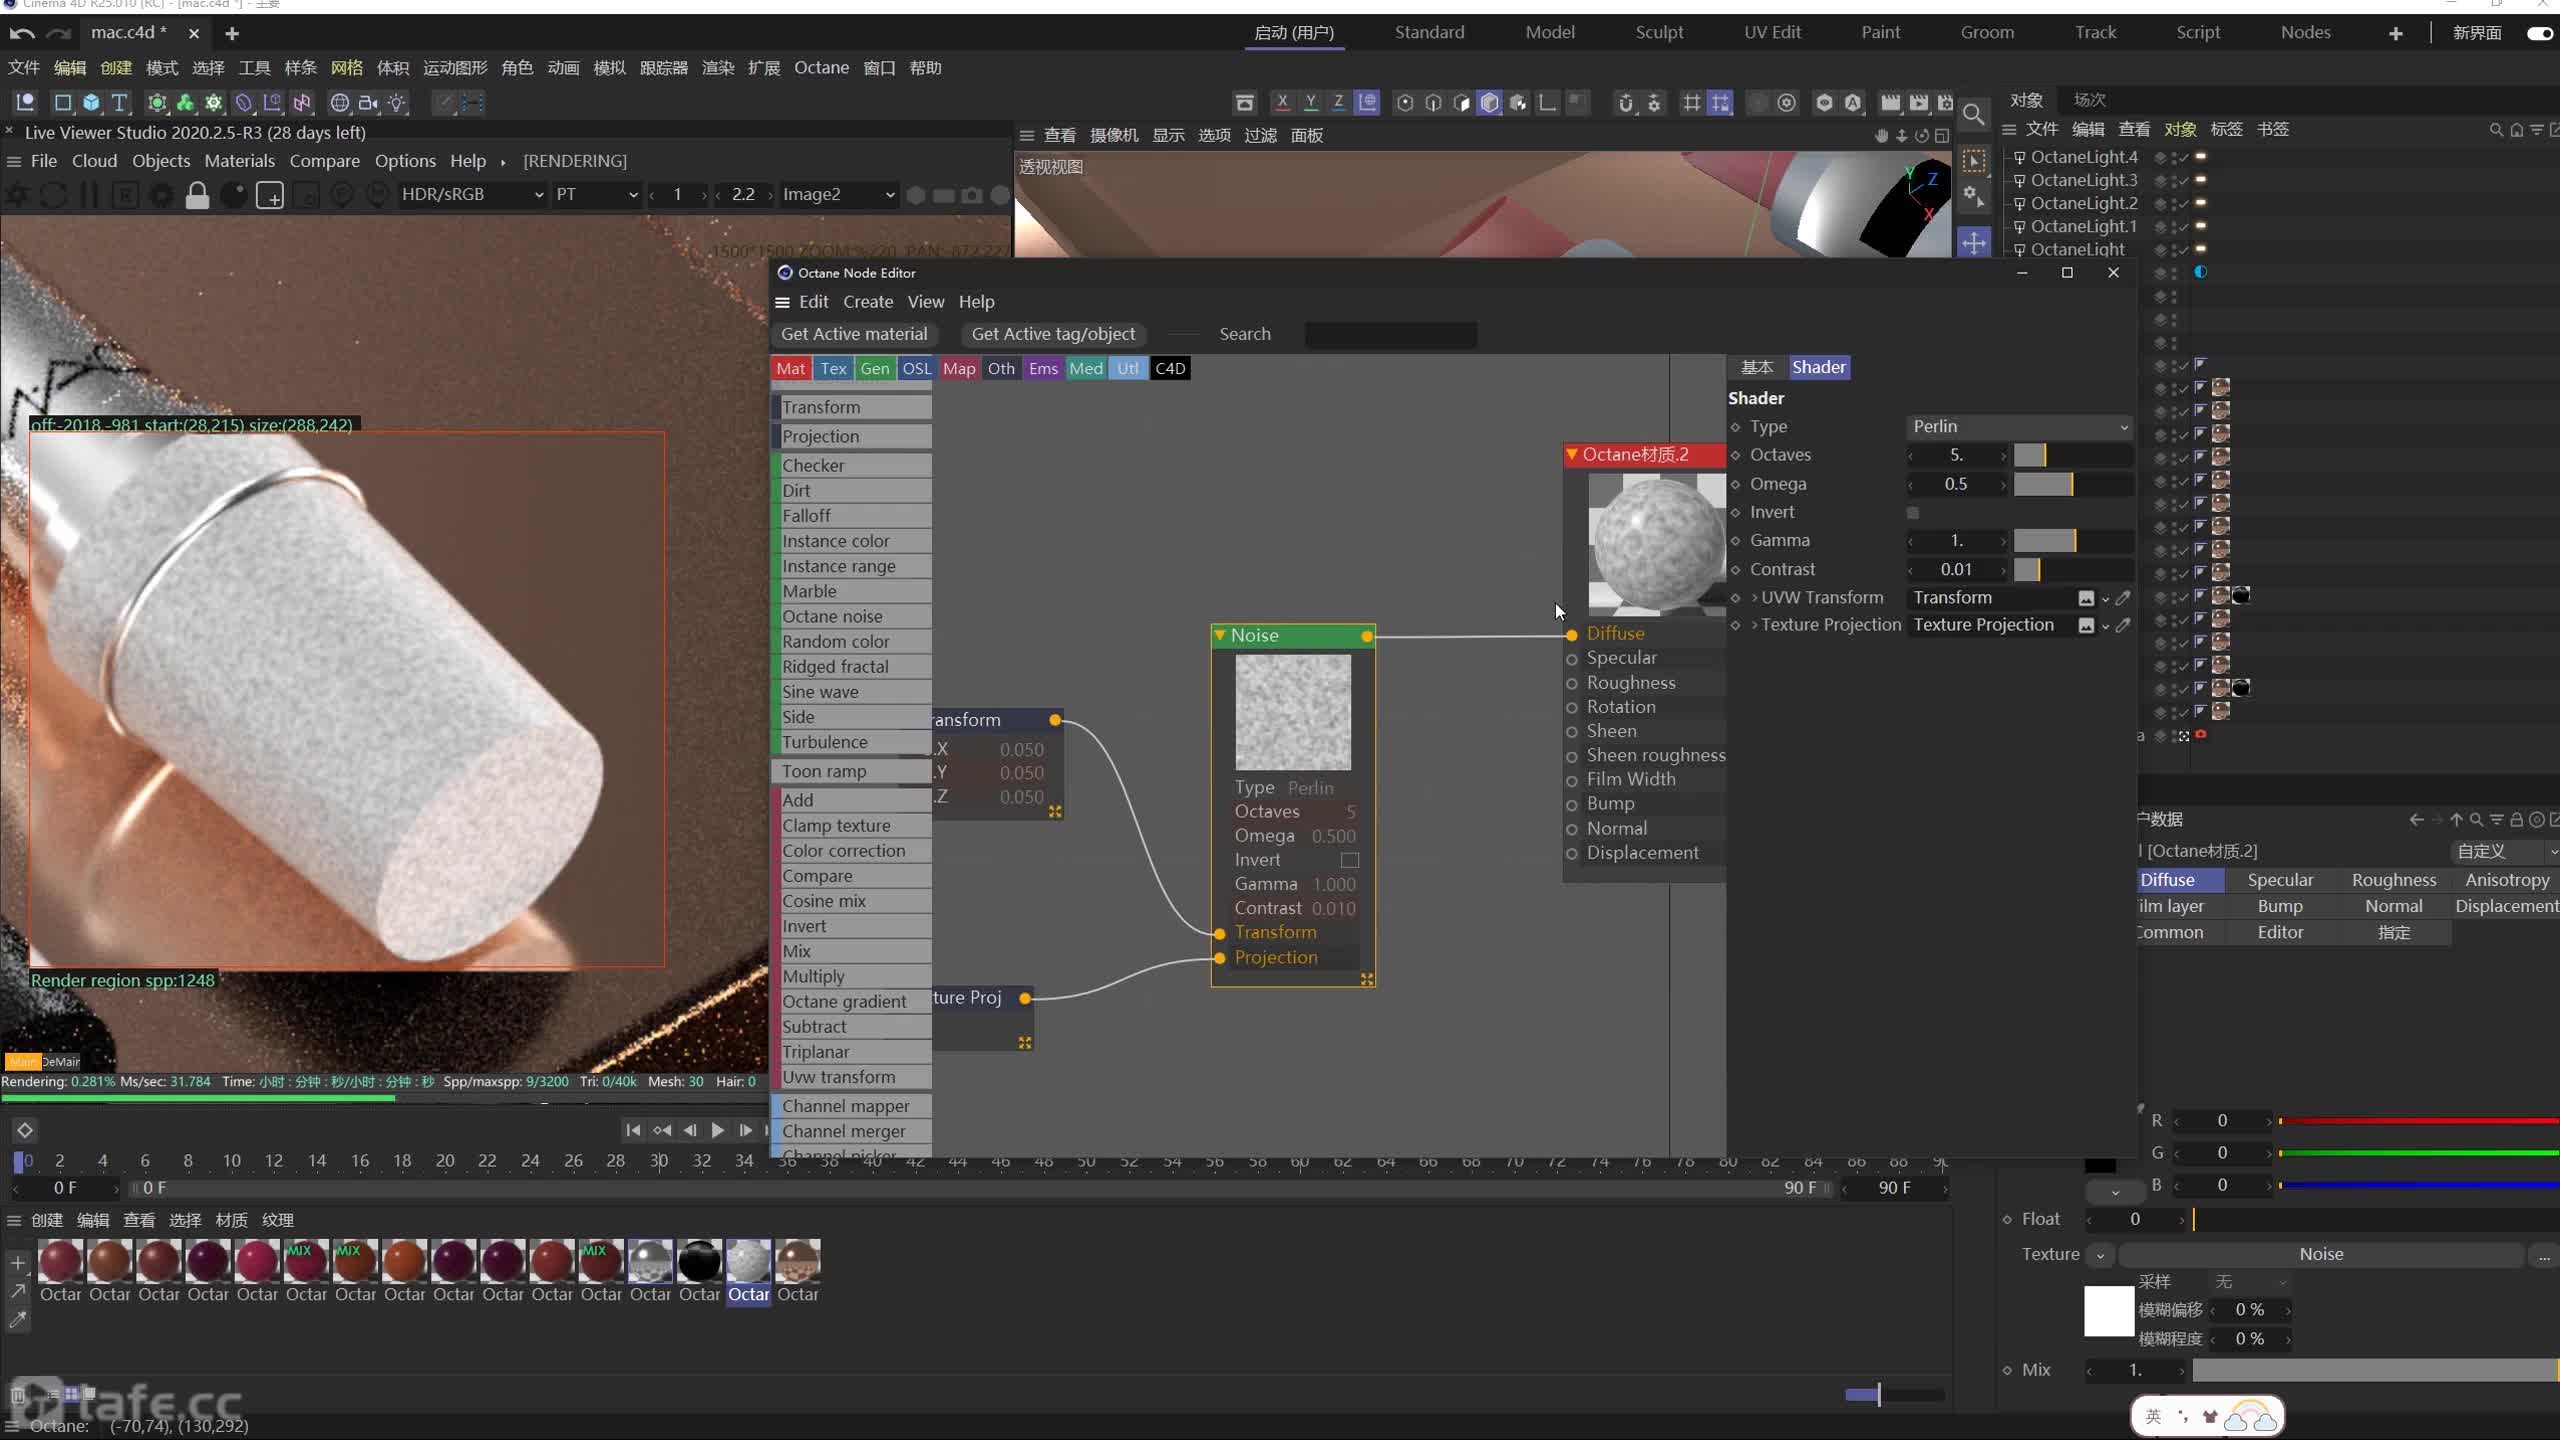Screen dimensions: 2560x1440
Task: Toggle the 新界面 switch at top right
Action: [x=2540, y=33]
